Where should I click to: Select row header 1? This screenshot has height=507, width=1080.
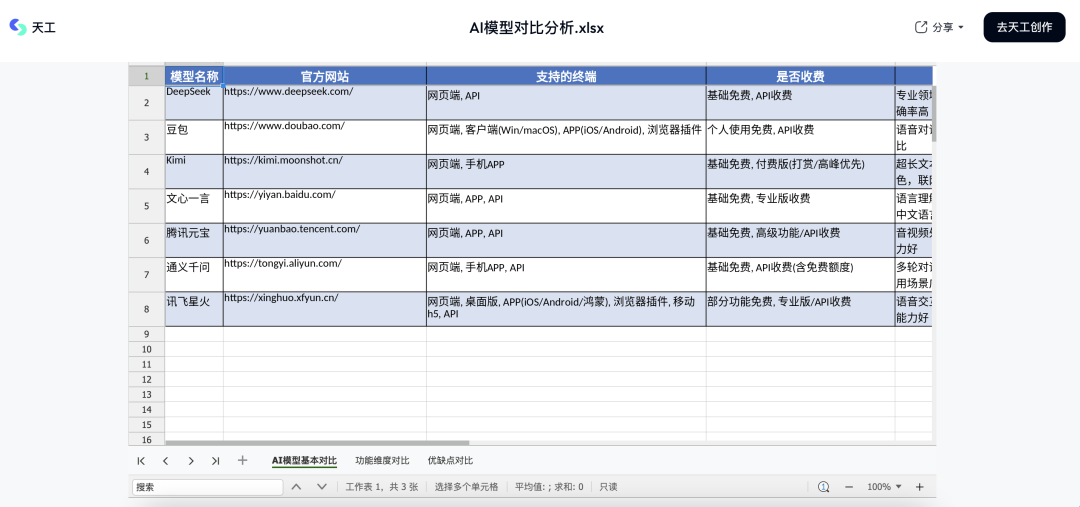[x=146, y=76]
